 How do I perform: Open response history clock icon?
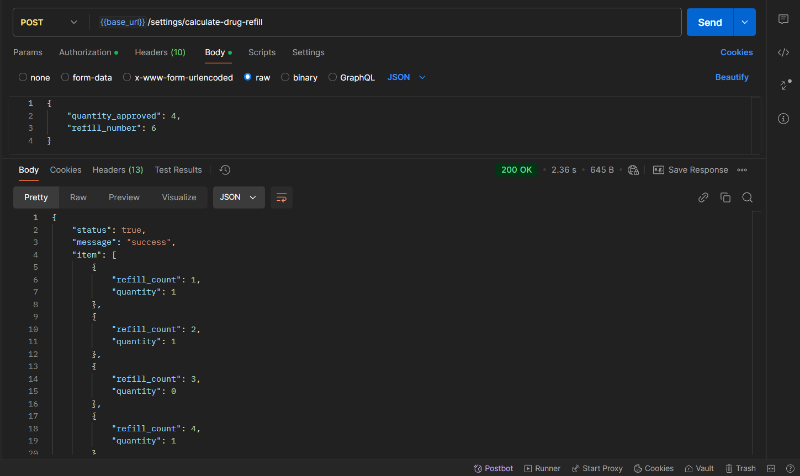(225, 170)
